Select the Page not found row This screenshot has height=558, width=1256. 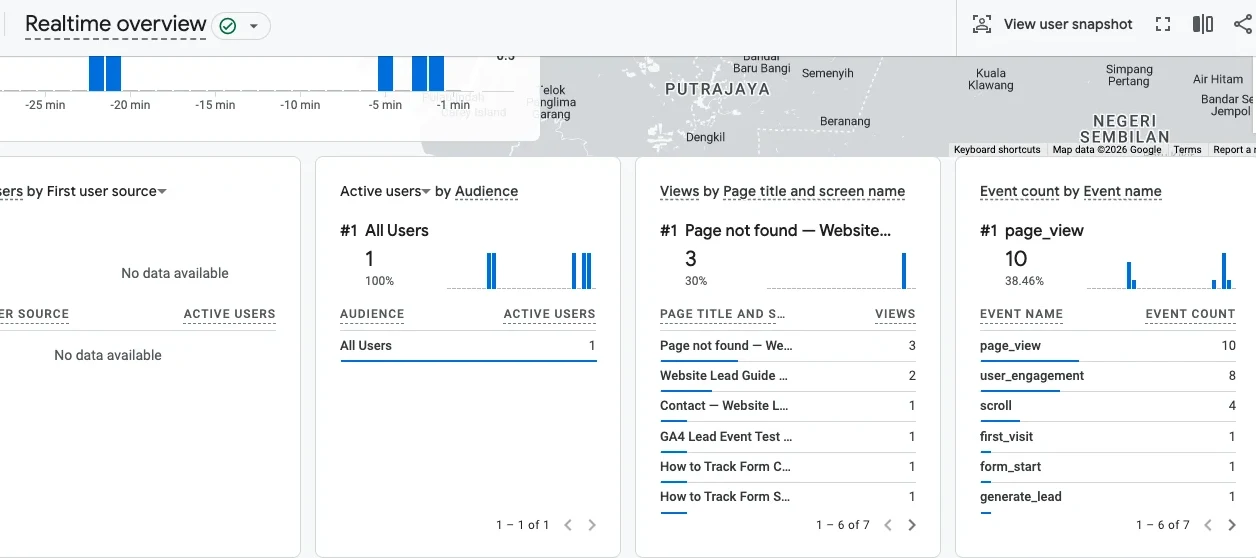pos(788,346)
